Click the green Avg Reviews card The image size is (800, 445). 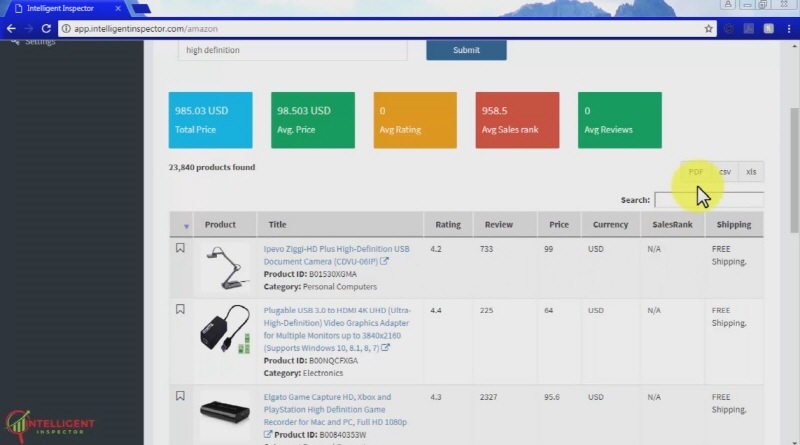point(620,120)
